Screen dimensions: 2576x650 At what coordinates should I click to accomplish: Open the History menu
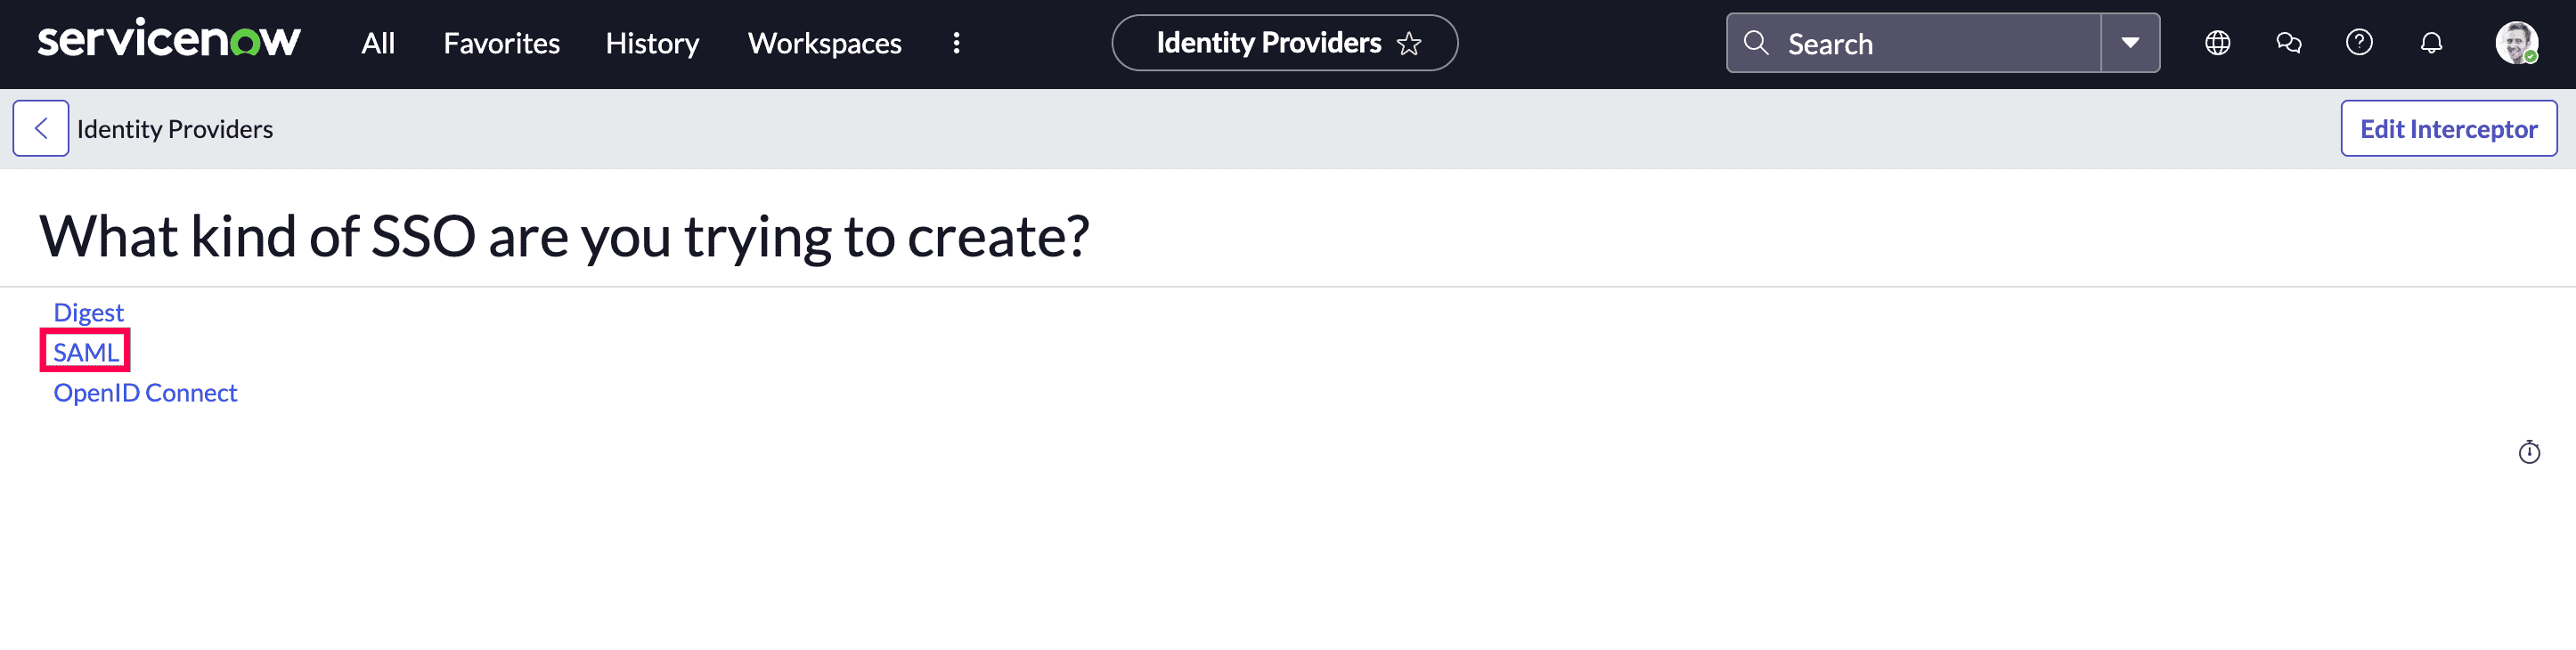(x=652, y=43)
